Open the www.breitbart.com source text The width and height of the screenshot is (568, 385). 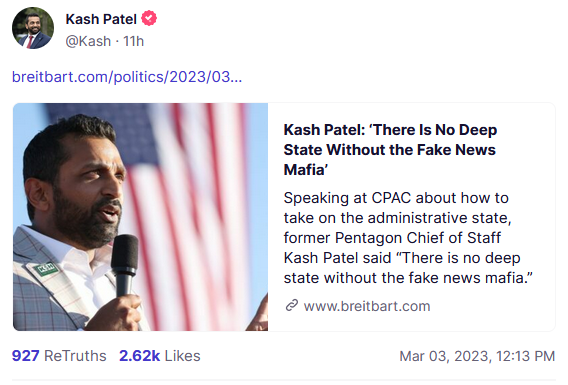click(x=367, y=306)
